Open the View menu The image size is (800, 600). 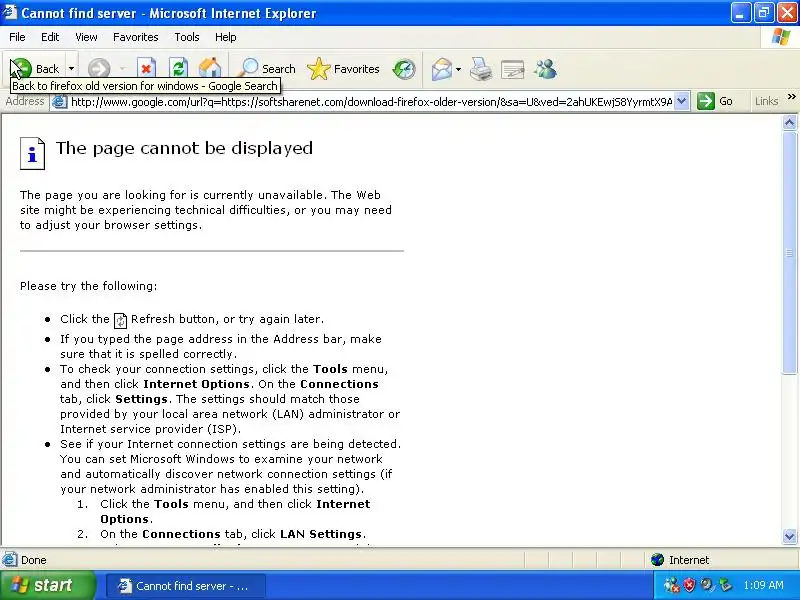[x=86, y=37]
